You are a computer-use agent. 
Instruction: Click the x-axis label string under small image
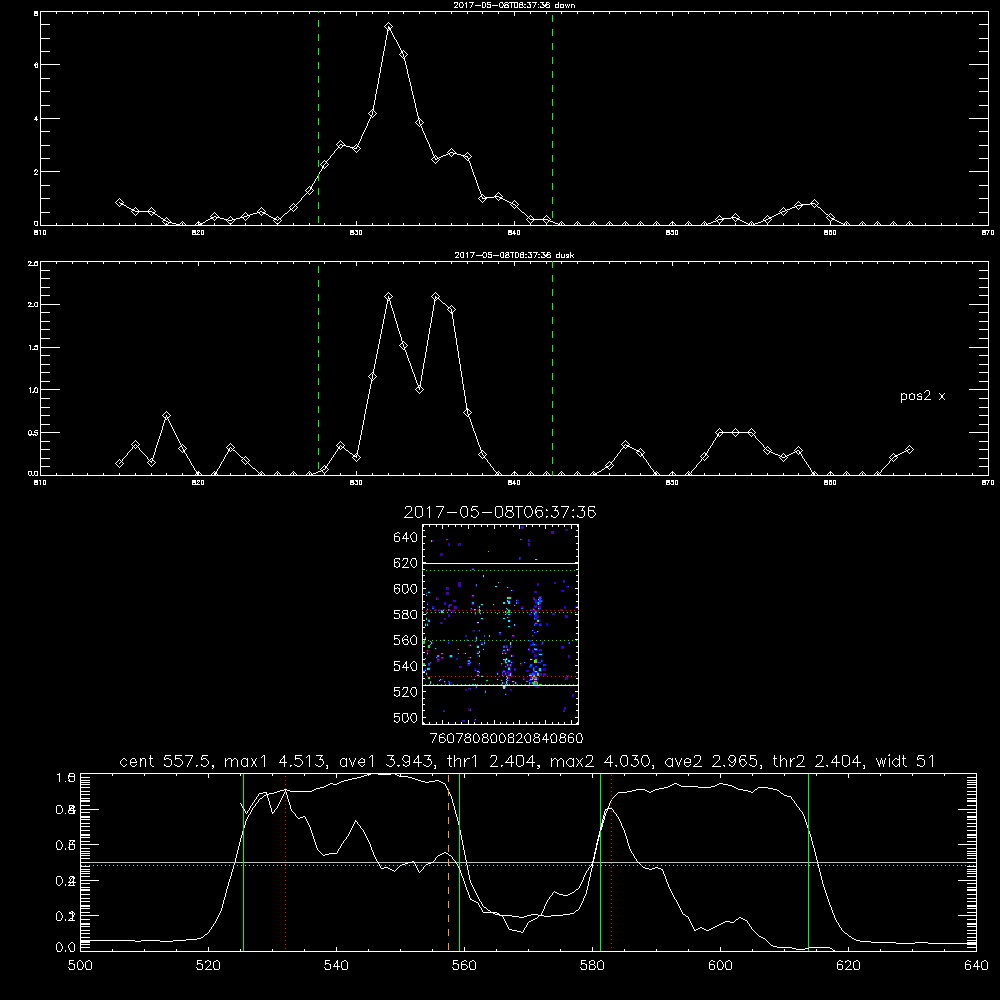pyautogui.click(x=506, y=738)
